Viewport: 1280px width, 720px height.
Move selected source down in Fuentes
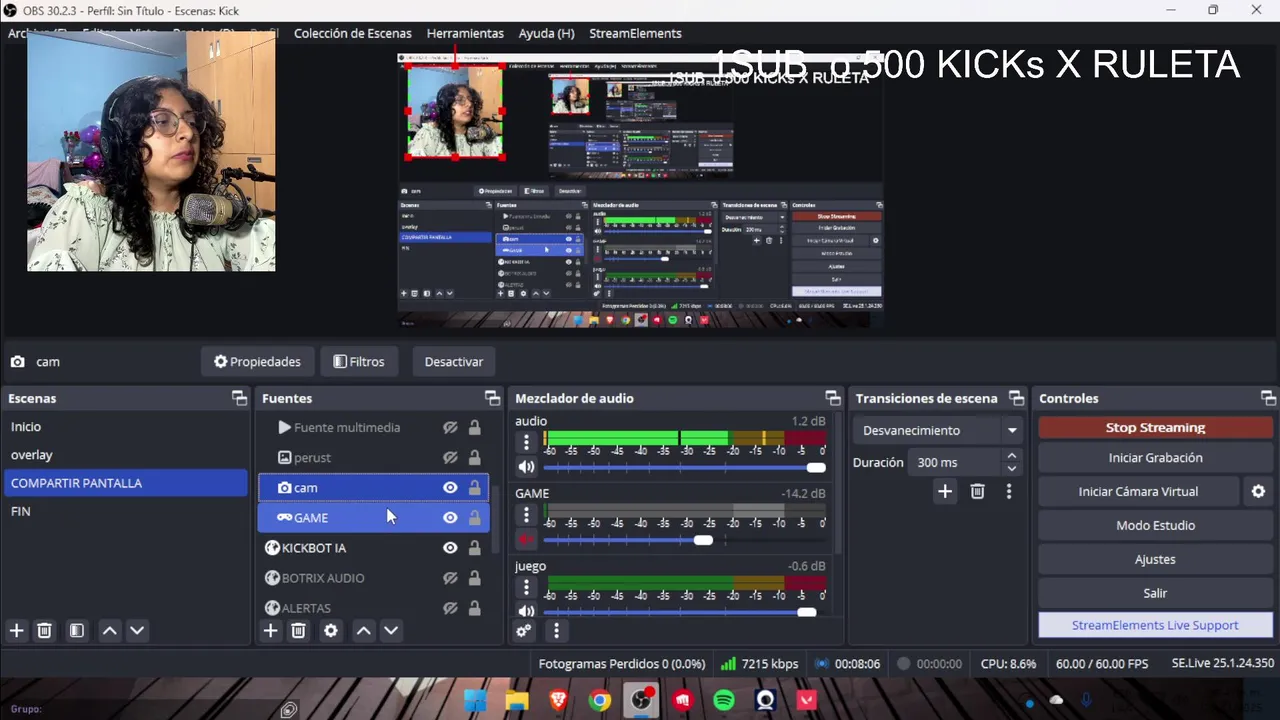[x=391, y=631]
